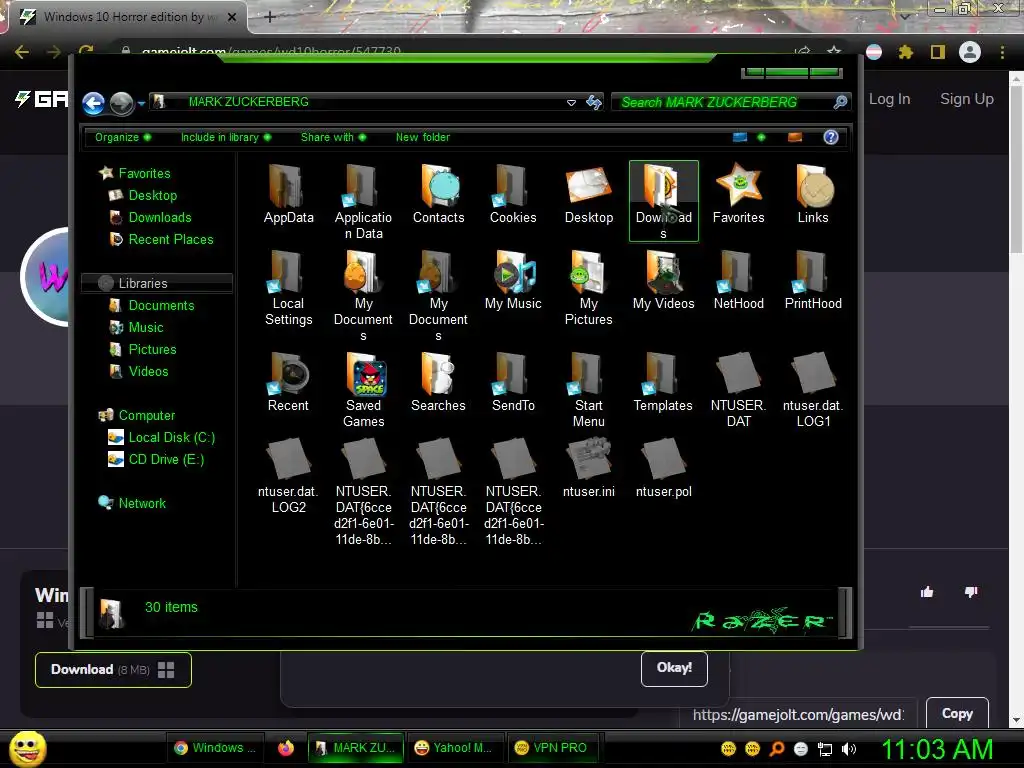Select Recent Places in the sidebar
1024x768 pixels.
pyautogui.click(x=161, y=239)
